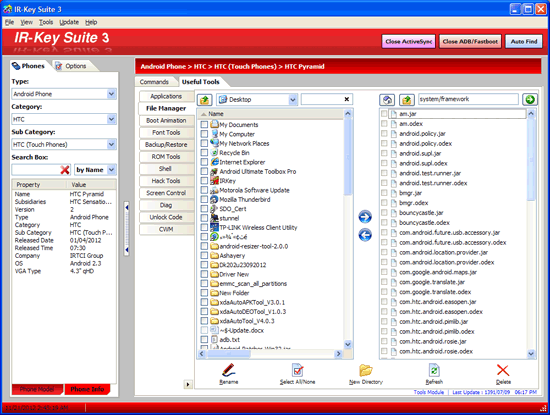550x415 pixels.
Task: Click the My Network Places icon
Action: pos(215,143)
